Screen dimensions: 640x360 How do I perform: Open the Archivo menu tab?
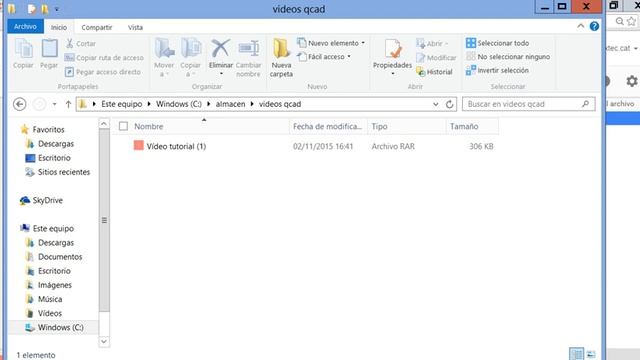(x=25, y=27)
